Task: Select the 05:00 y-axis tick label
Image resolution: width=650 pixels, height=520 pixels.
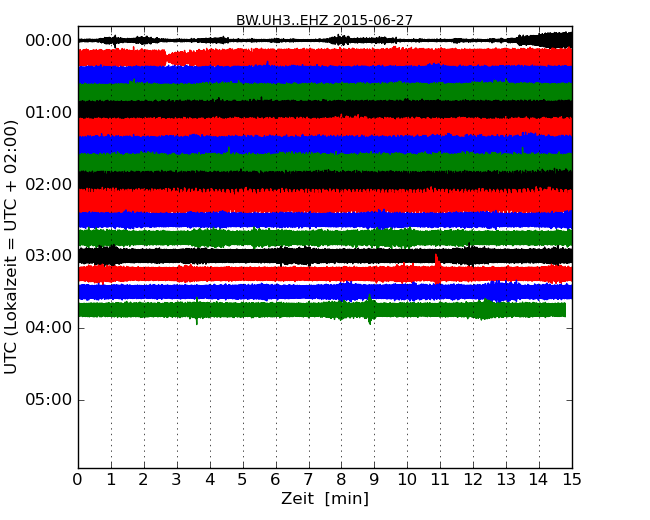Action: [49, 400]
